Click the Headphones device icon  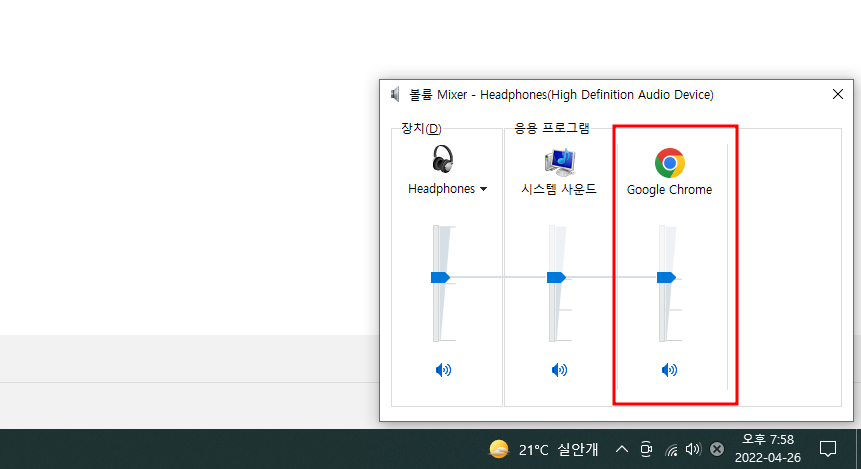pos(443,159)
